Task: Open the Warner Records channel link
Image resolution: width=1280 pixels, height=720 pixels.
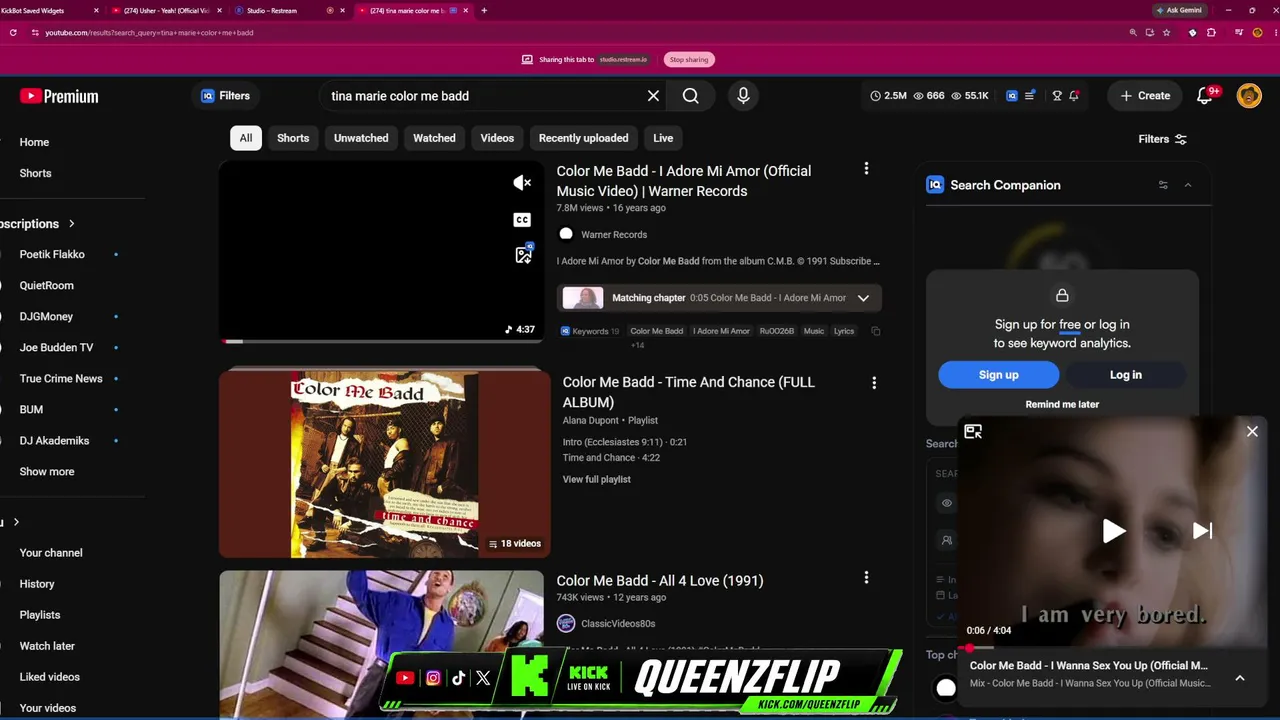Action: coord(614,235)
